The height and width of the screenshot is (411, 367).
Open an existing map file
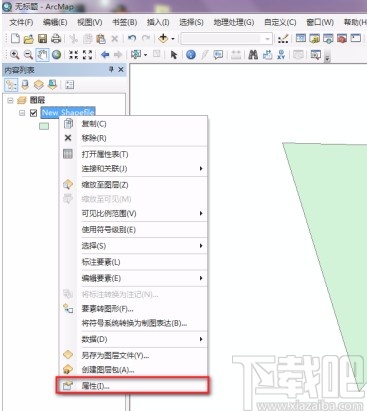[29, 39]
